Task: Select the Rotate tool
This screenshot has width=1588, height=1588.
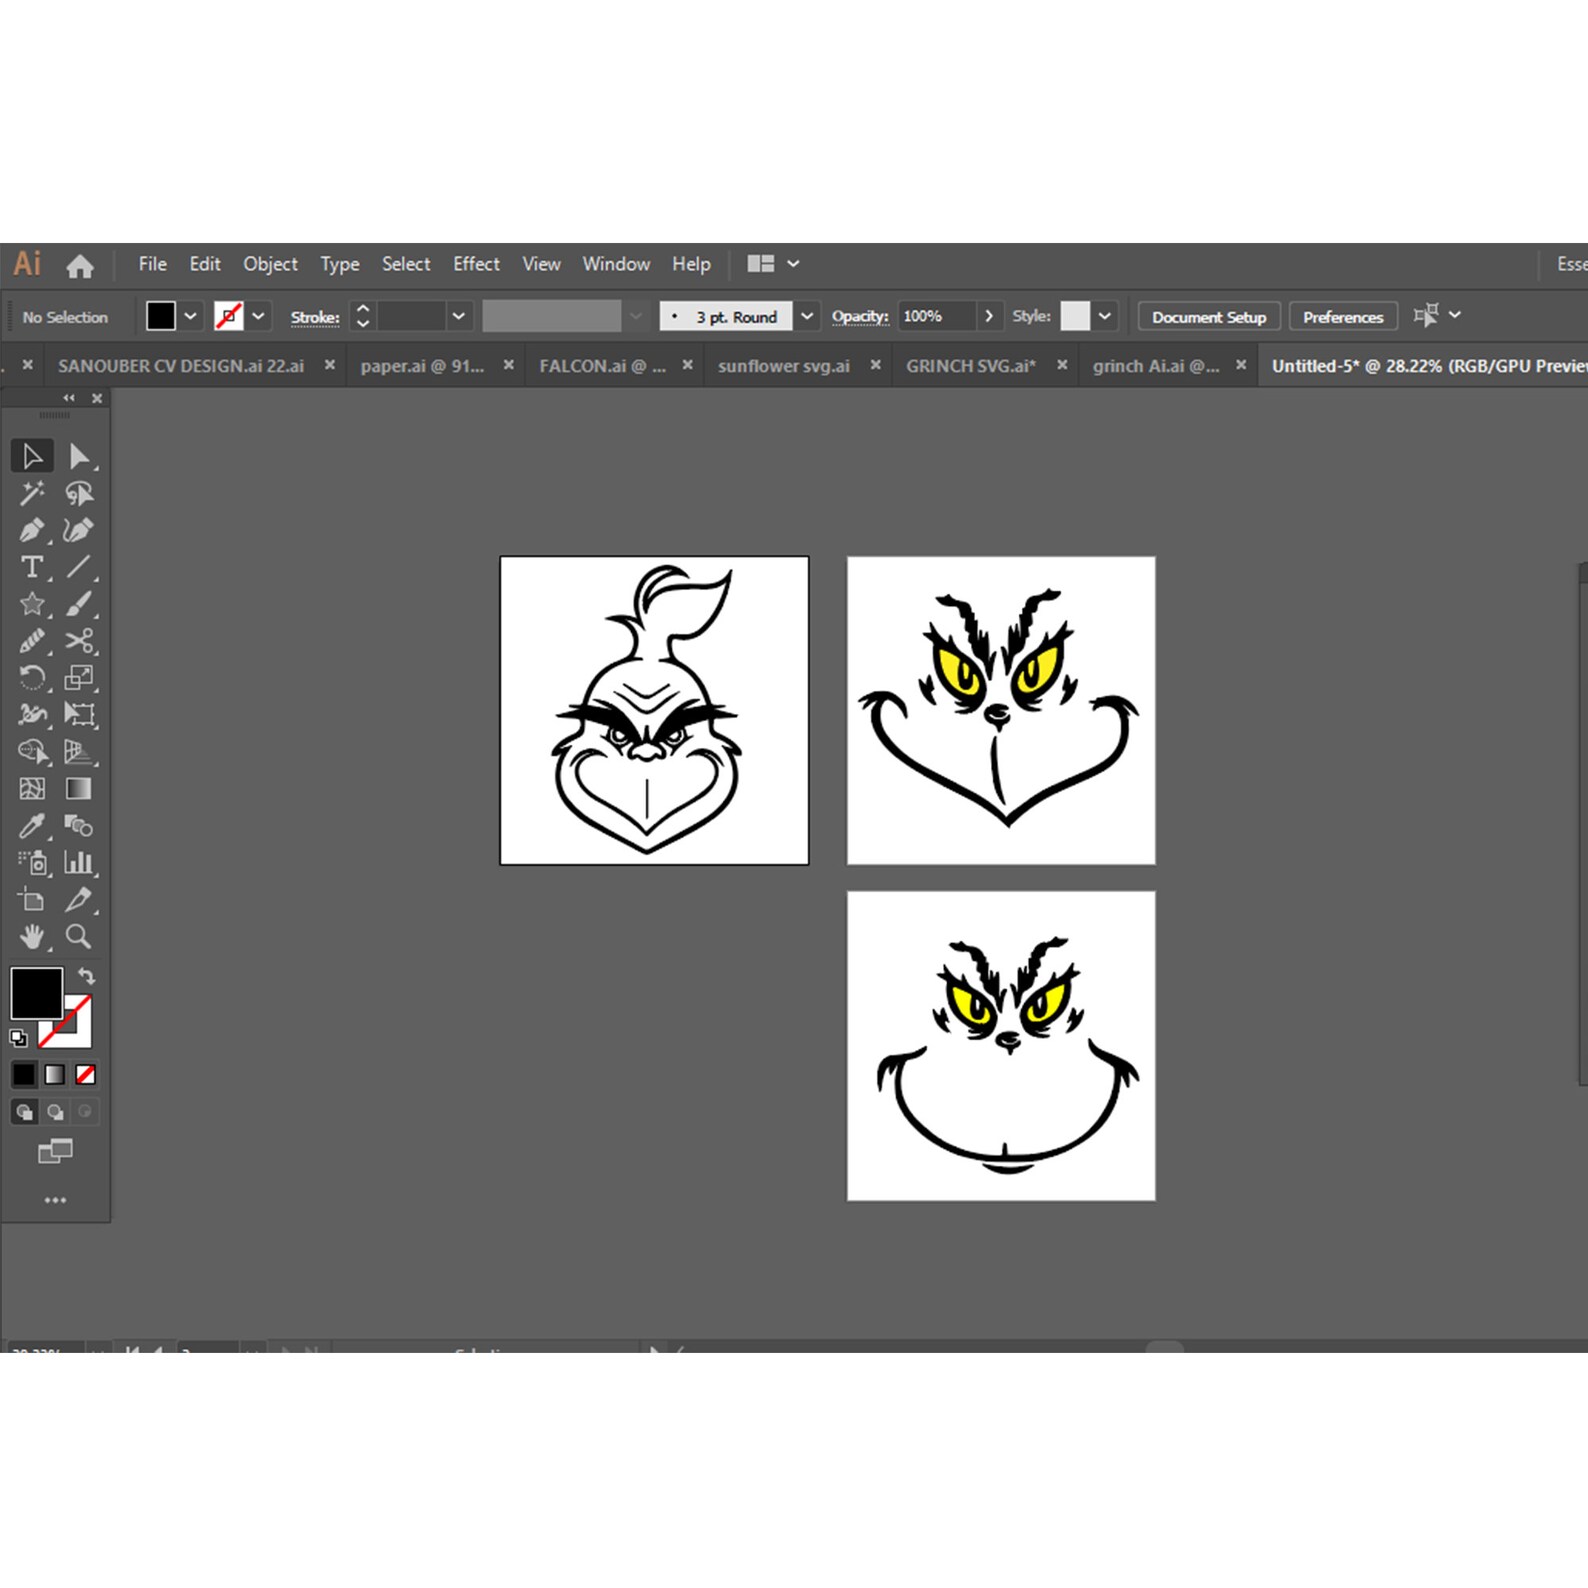Action: coord(32,678)
